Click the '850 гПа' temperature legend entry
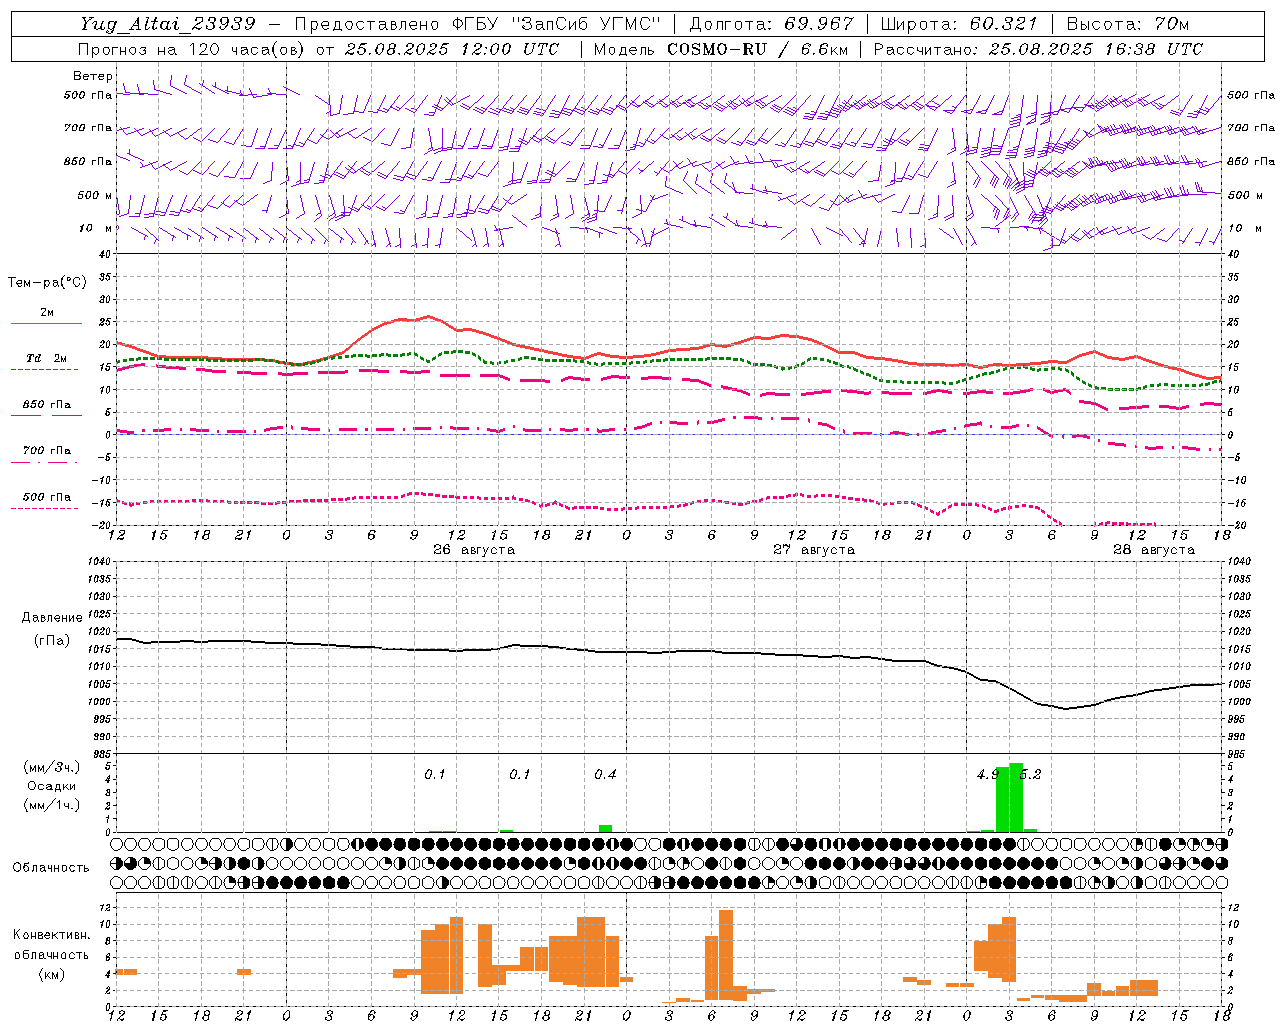 click(x=46, y=405)
